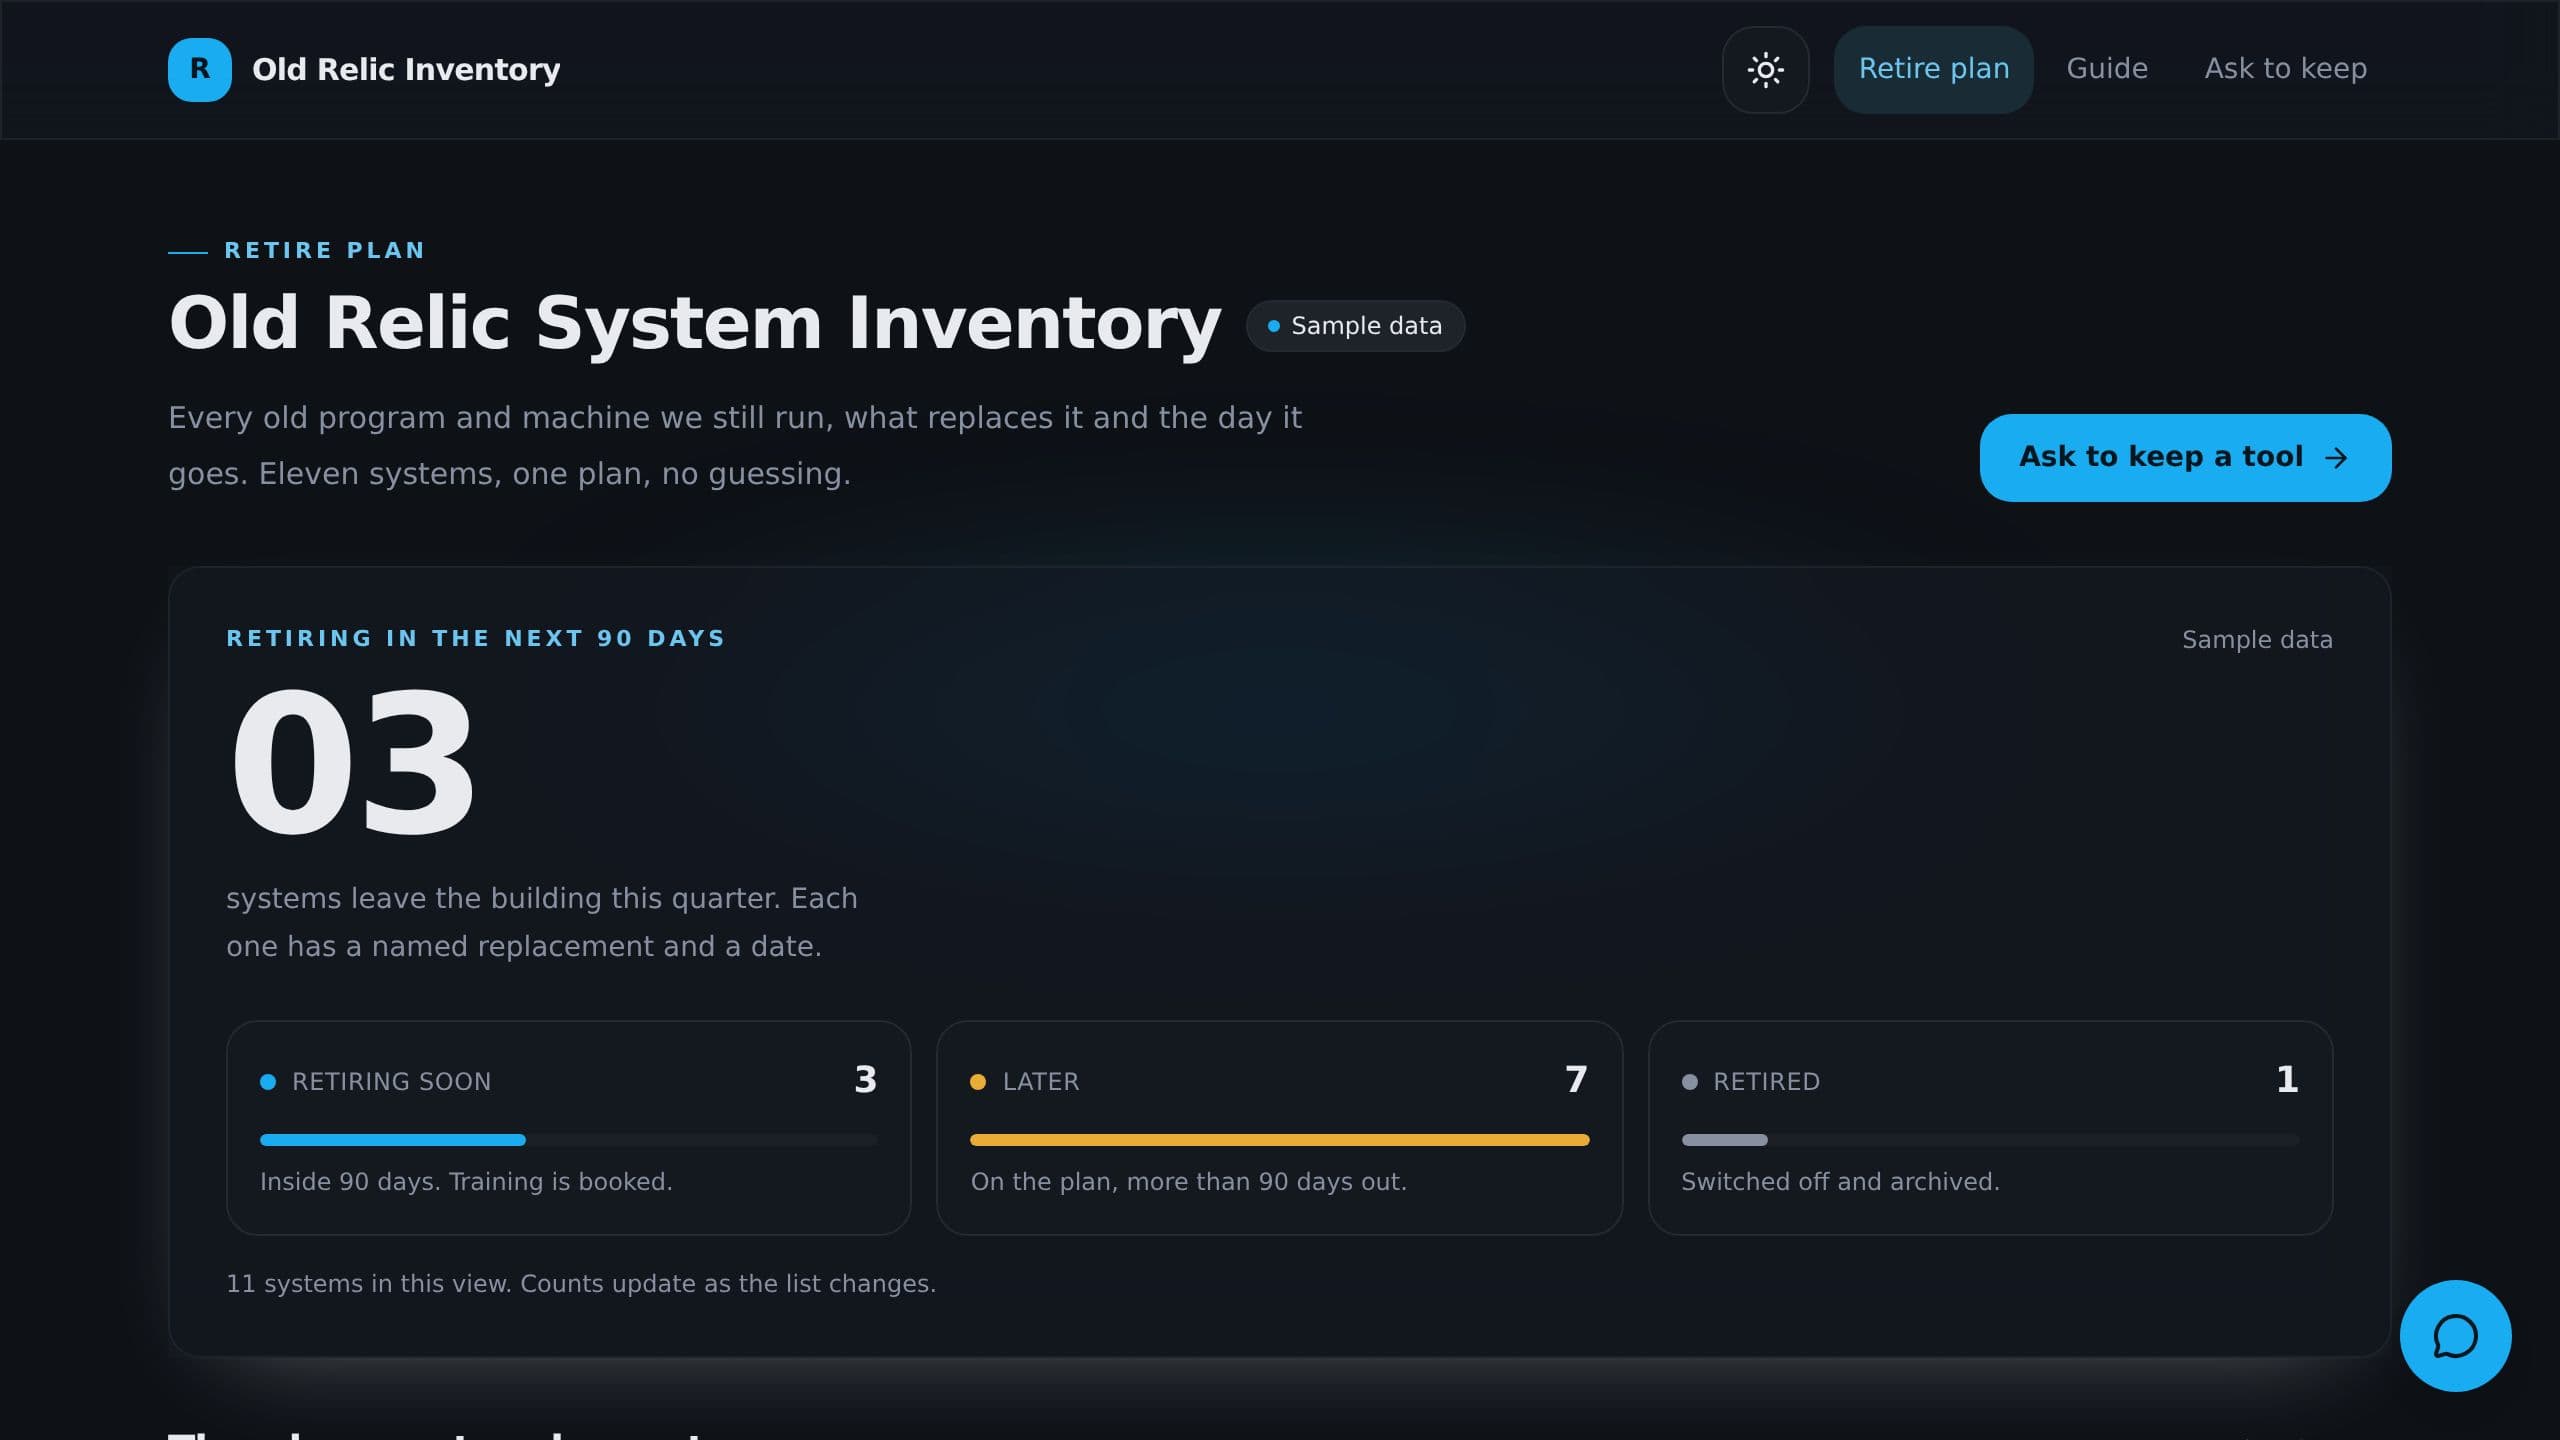Select the Retired status card

pos(1990,1127)
